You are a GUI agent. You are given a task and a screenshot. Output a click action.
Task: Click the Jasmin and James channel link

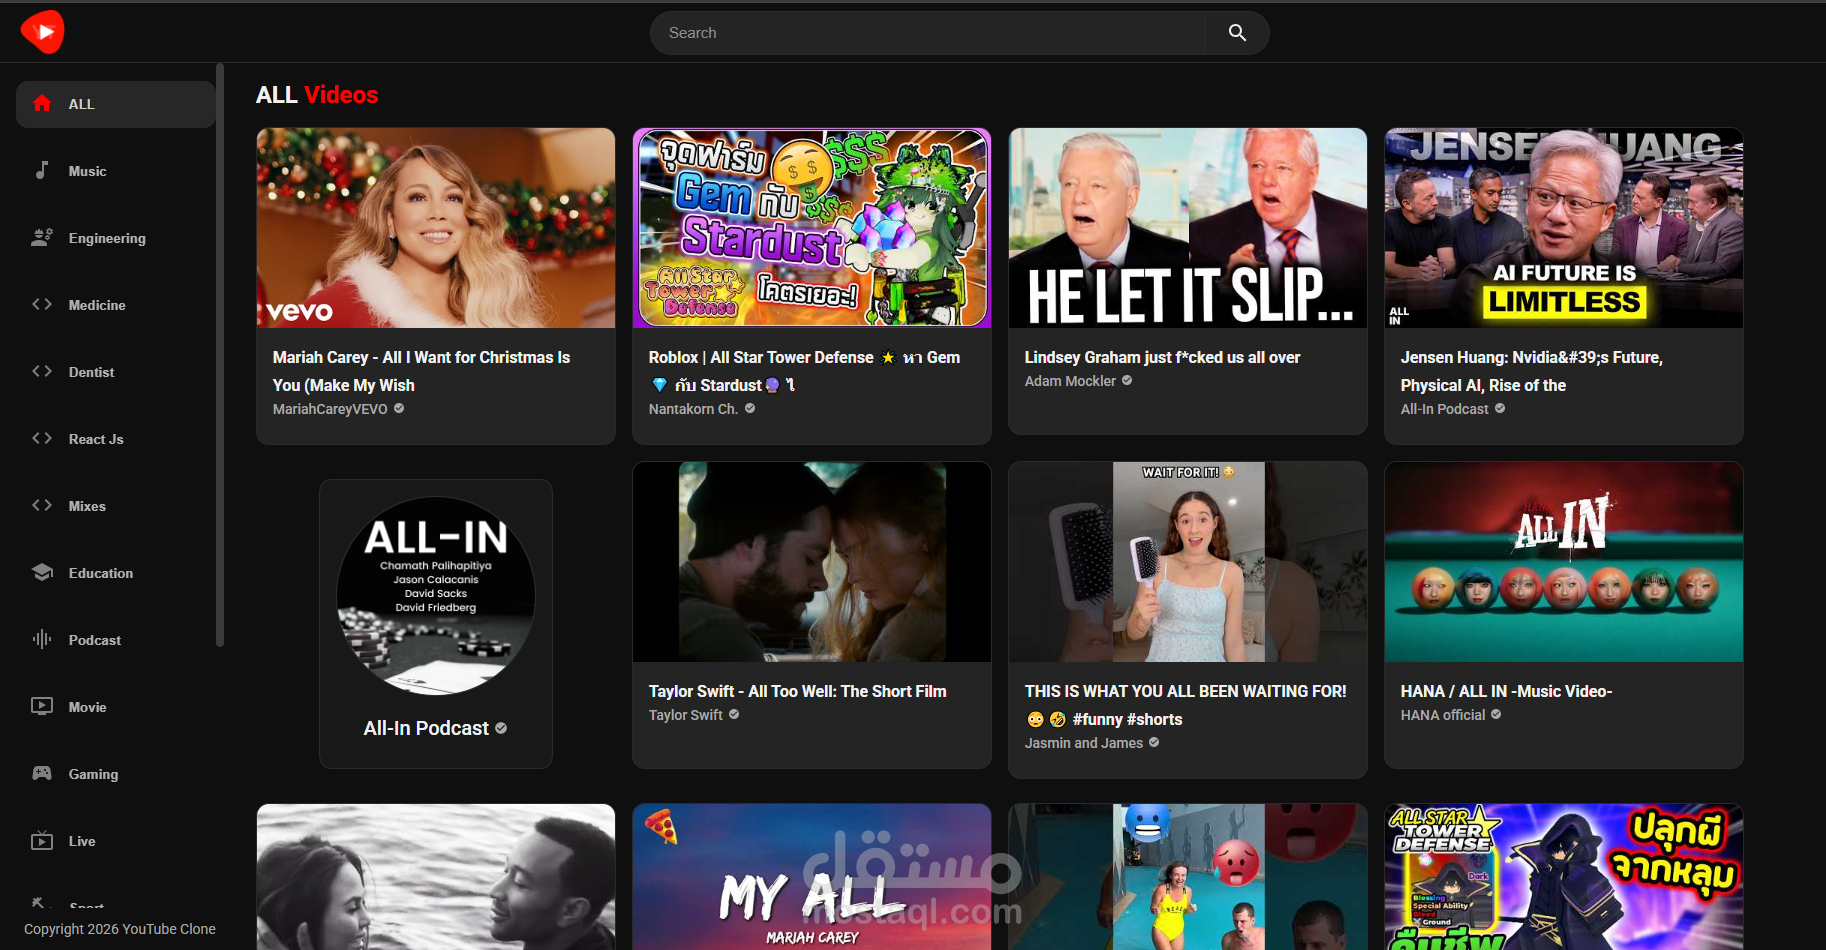(x=1084, y=743)
